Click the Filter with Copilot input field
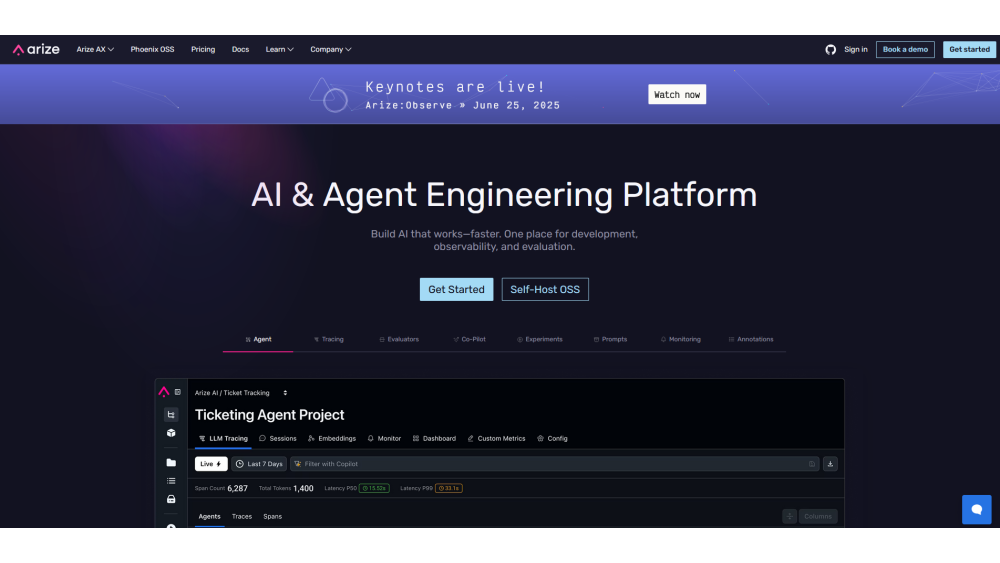Image resolution: width=1000 pixels, height=563 pixels. pyautogui.click(x=554, y=464)
